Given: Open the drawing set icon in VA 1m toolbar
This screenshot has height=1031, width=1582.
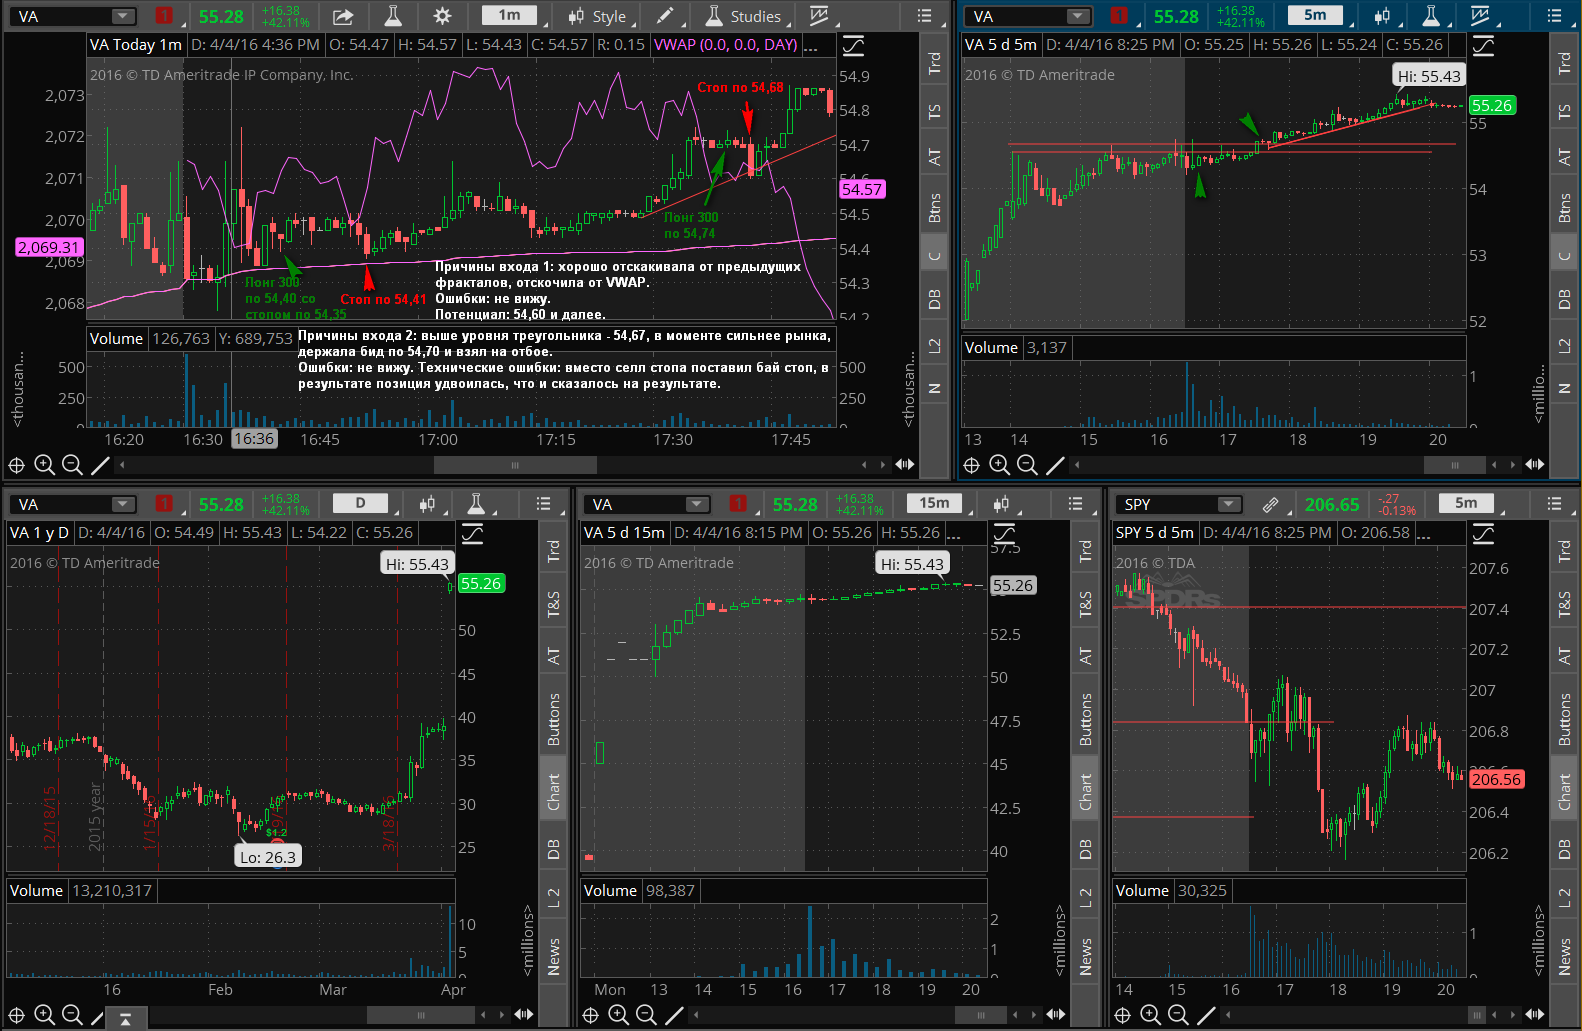Looking at the screenshot, I should [x=818, y=16].
